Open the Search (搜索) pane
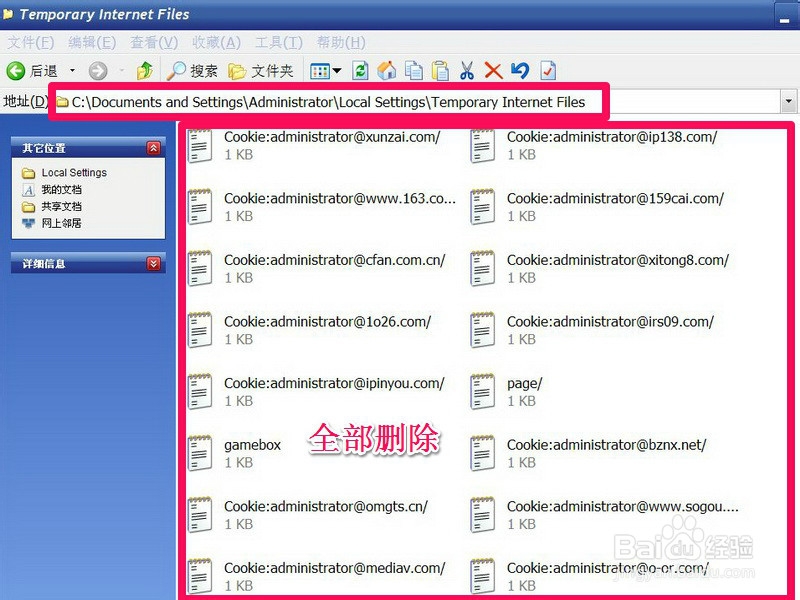Screen dimensions: 800x600 (x=192, y=70)
